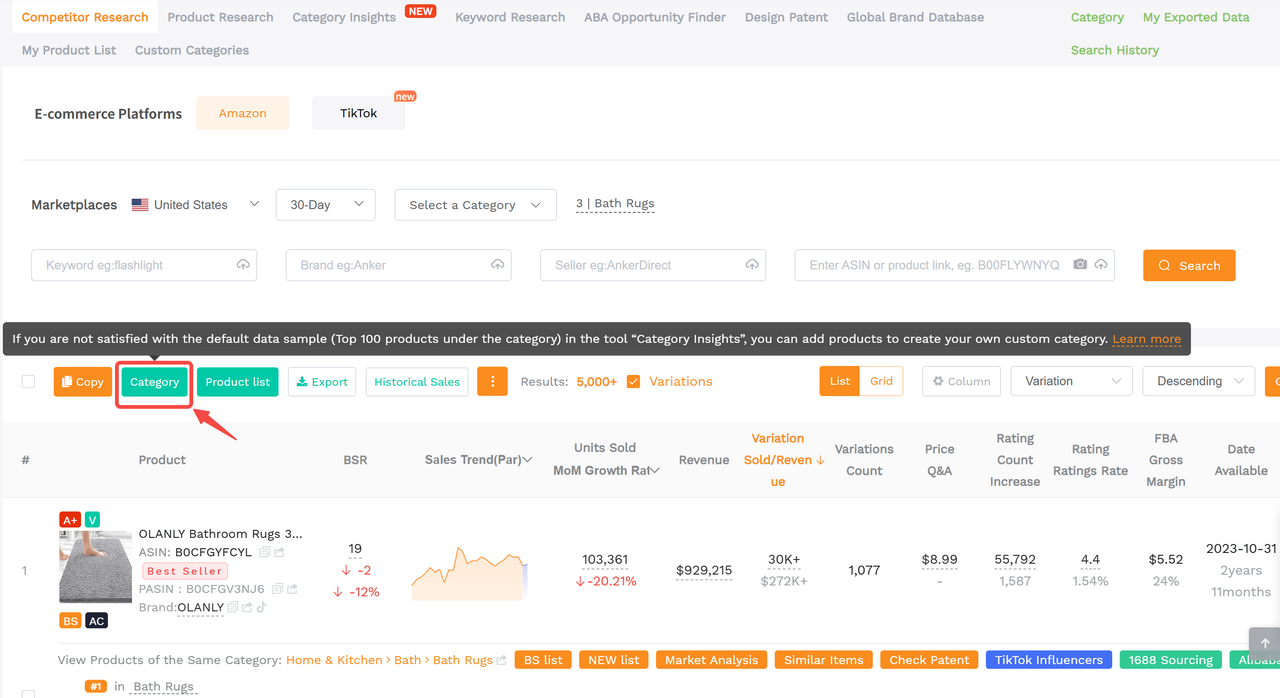Open PASIN B0CFGV3NJ6 external link
This screenshot has height=698, width=1280.
point(292,589)
